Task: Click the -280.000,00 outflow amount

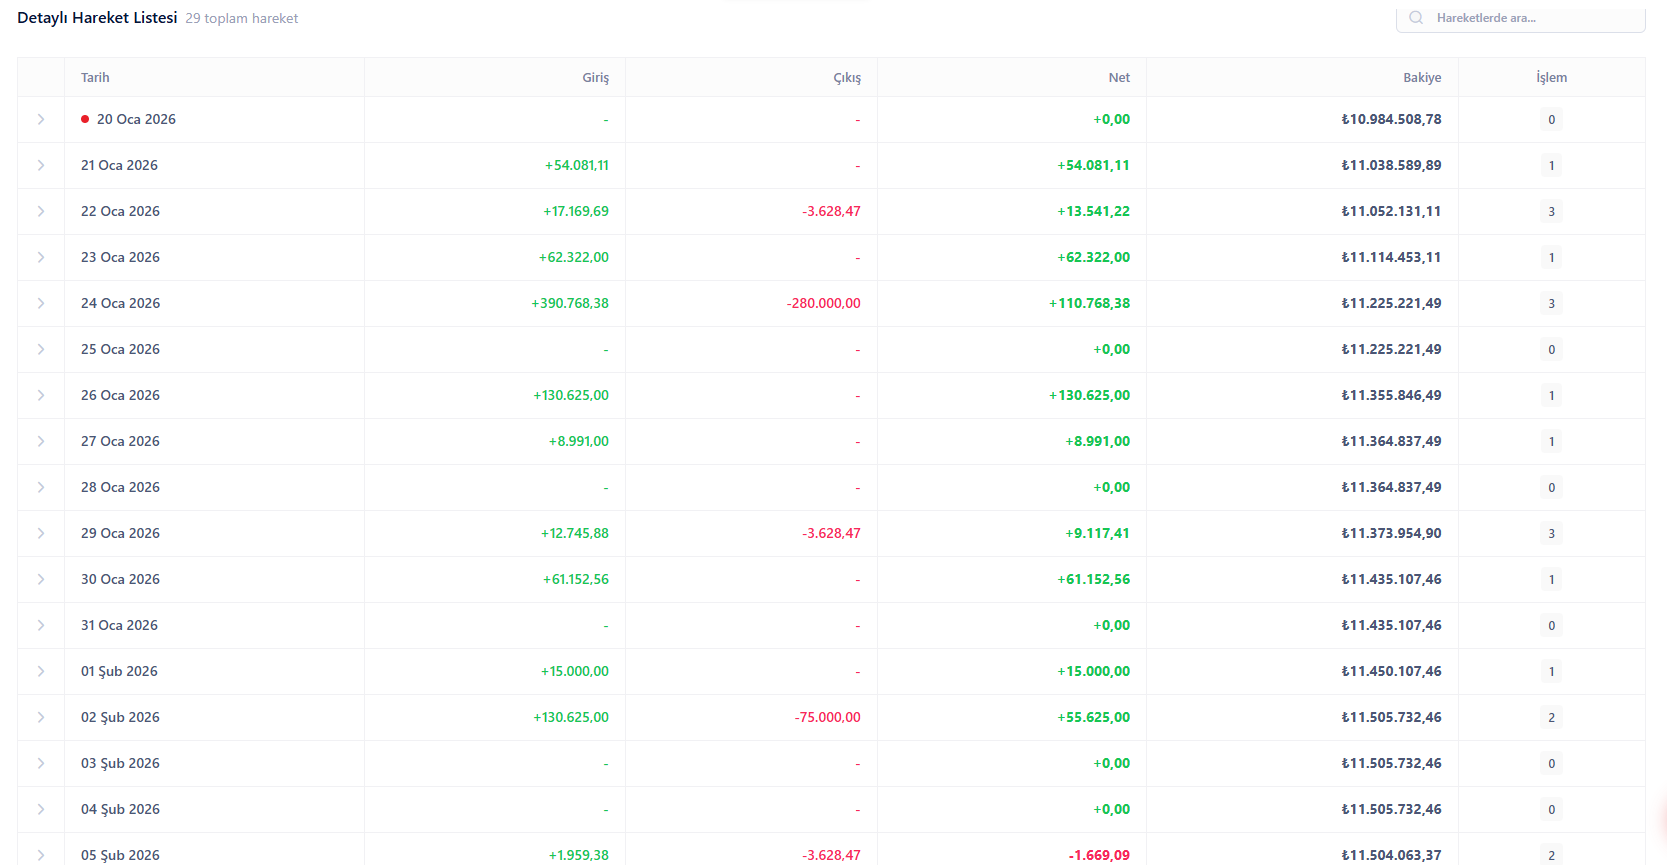Action: click(x=823, y=304)
